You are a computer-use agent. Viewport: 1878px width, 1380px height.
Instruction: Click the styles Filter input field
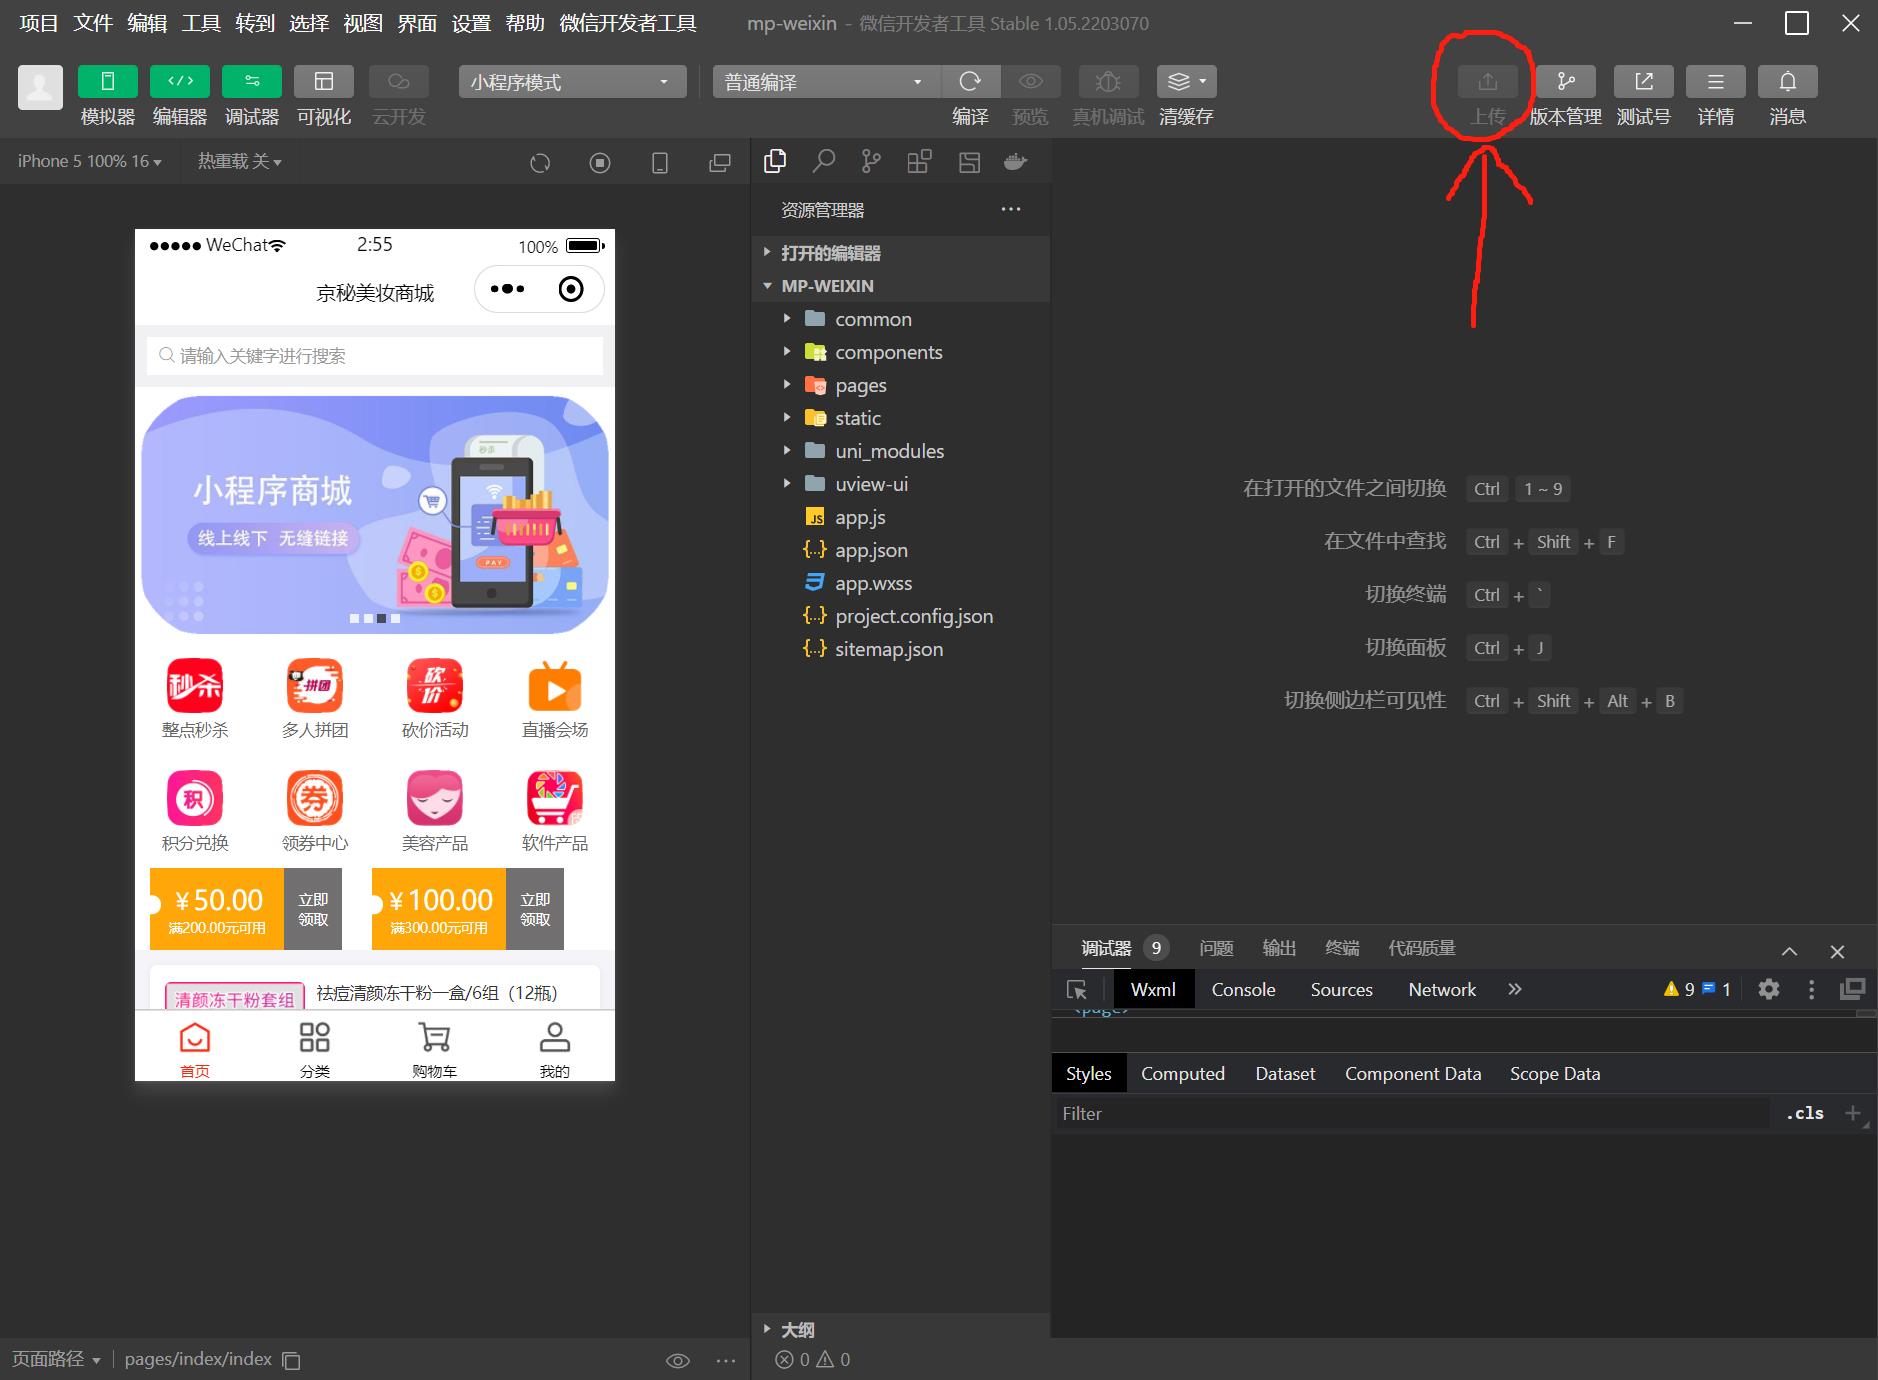(1412, 1113)
